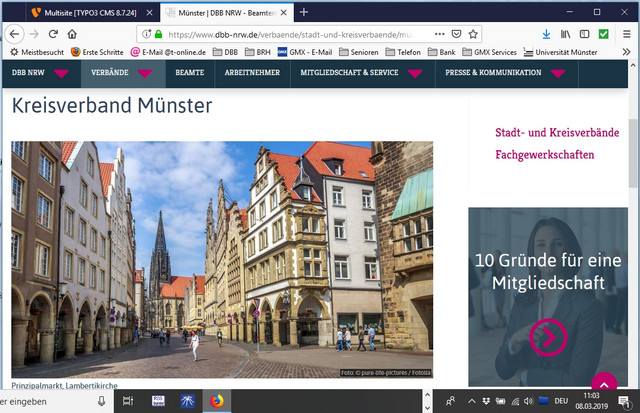Click the Windows search box

pos(49,402)
